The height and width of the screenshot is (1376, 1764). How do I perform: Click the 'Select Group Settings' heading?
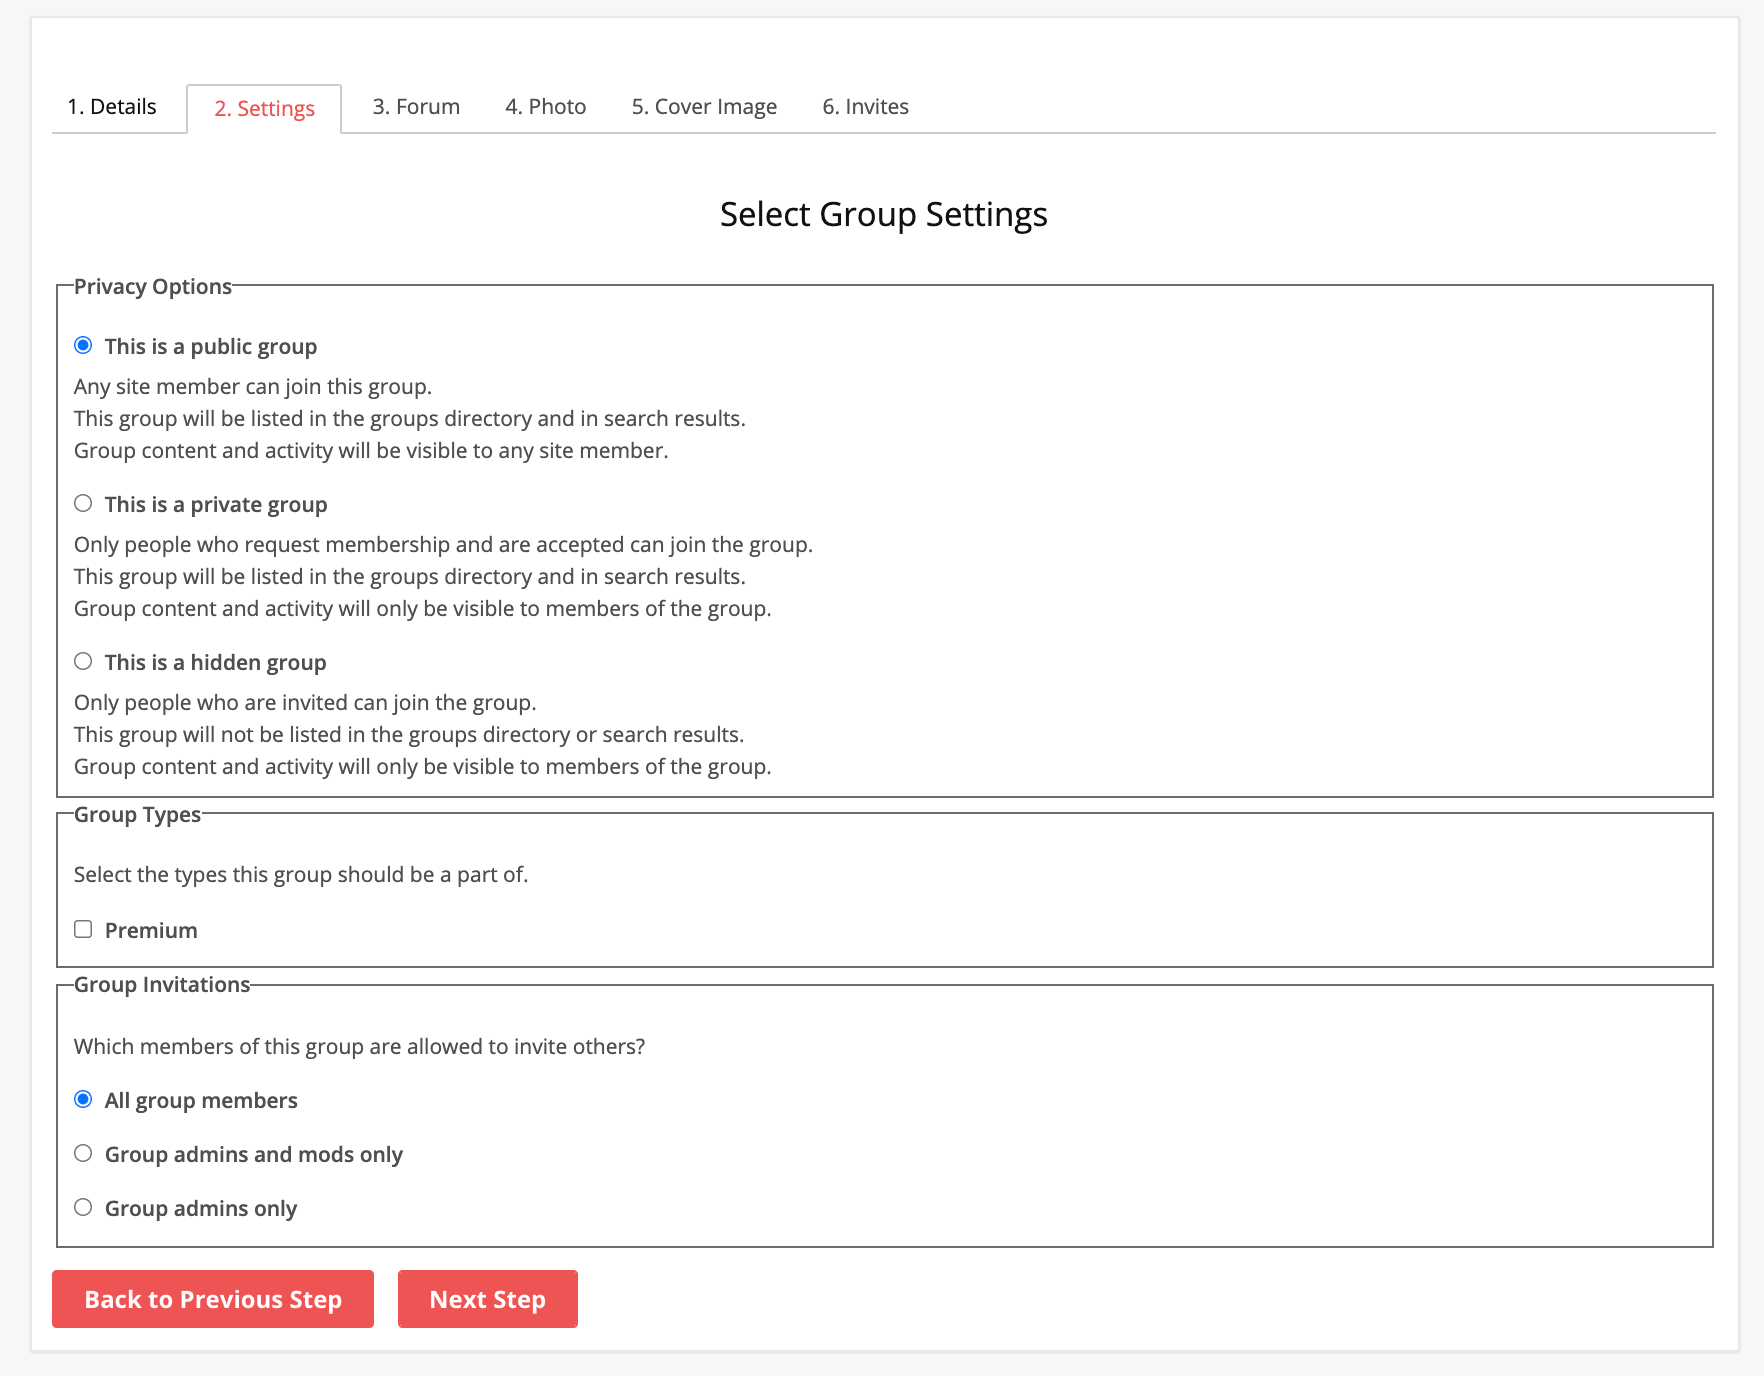click(x=884, y=214)
